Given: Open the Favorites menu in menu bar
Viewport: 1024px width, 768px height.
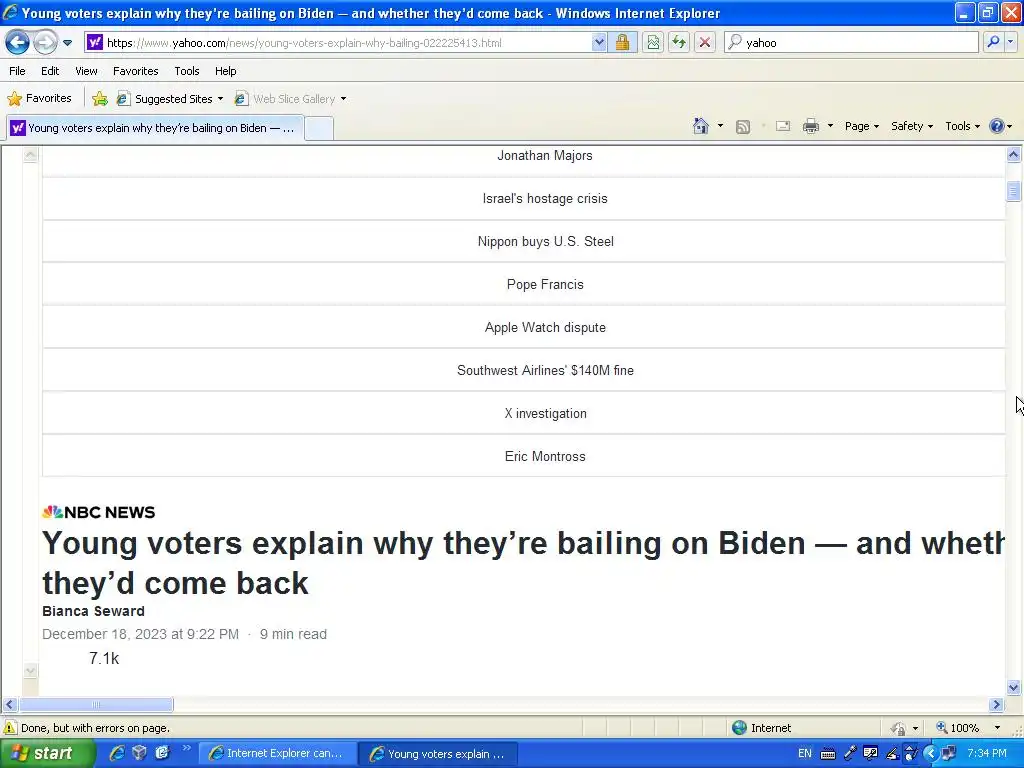Looking at the screenshot, I should click(135, 71).
